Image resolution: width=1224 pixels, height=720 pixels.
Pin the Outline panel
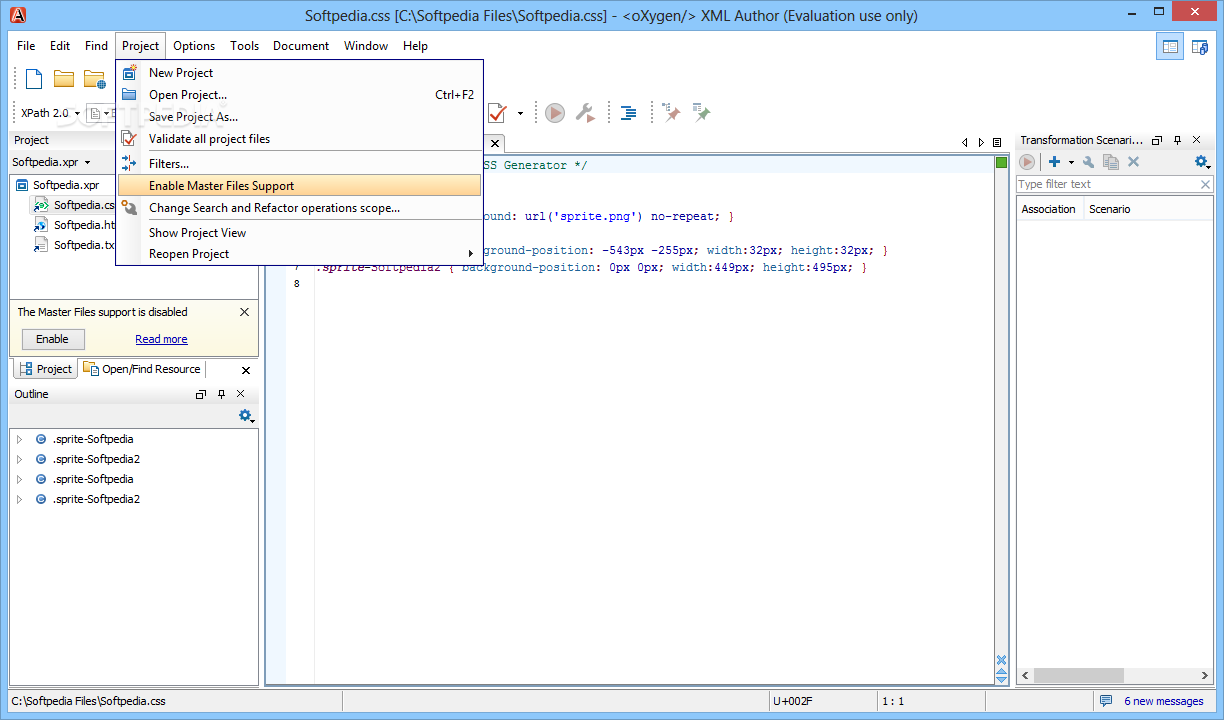click(221, 395)
